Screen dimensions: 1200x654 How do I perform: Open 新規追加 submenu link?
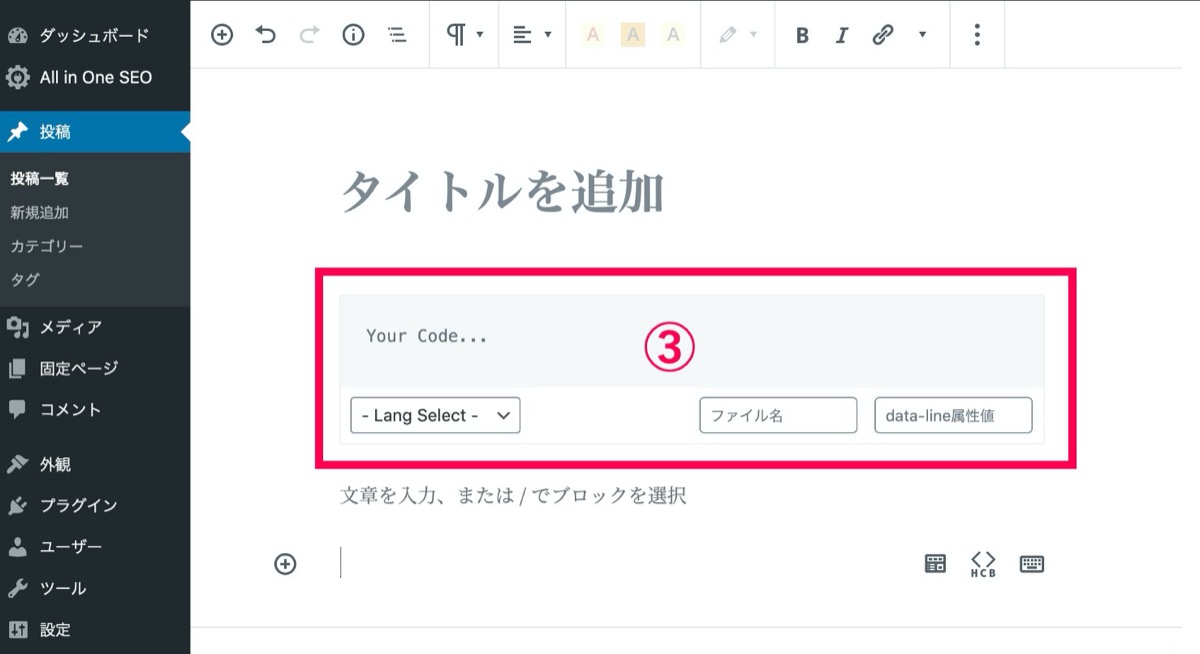pos(39,212)
